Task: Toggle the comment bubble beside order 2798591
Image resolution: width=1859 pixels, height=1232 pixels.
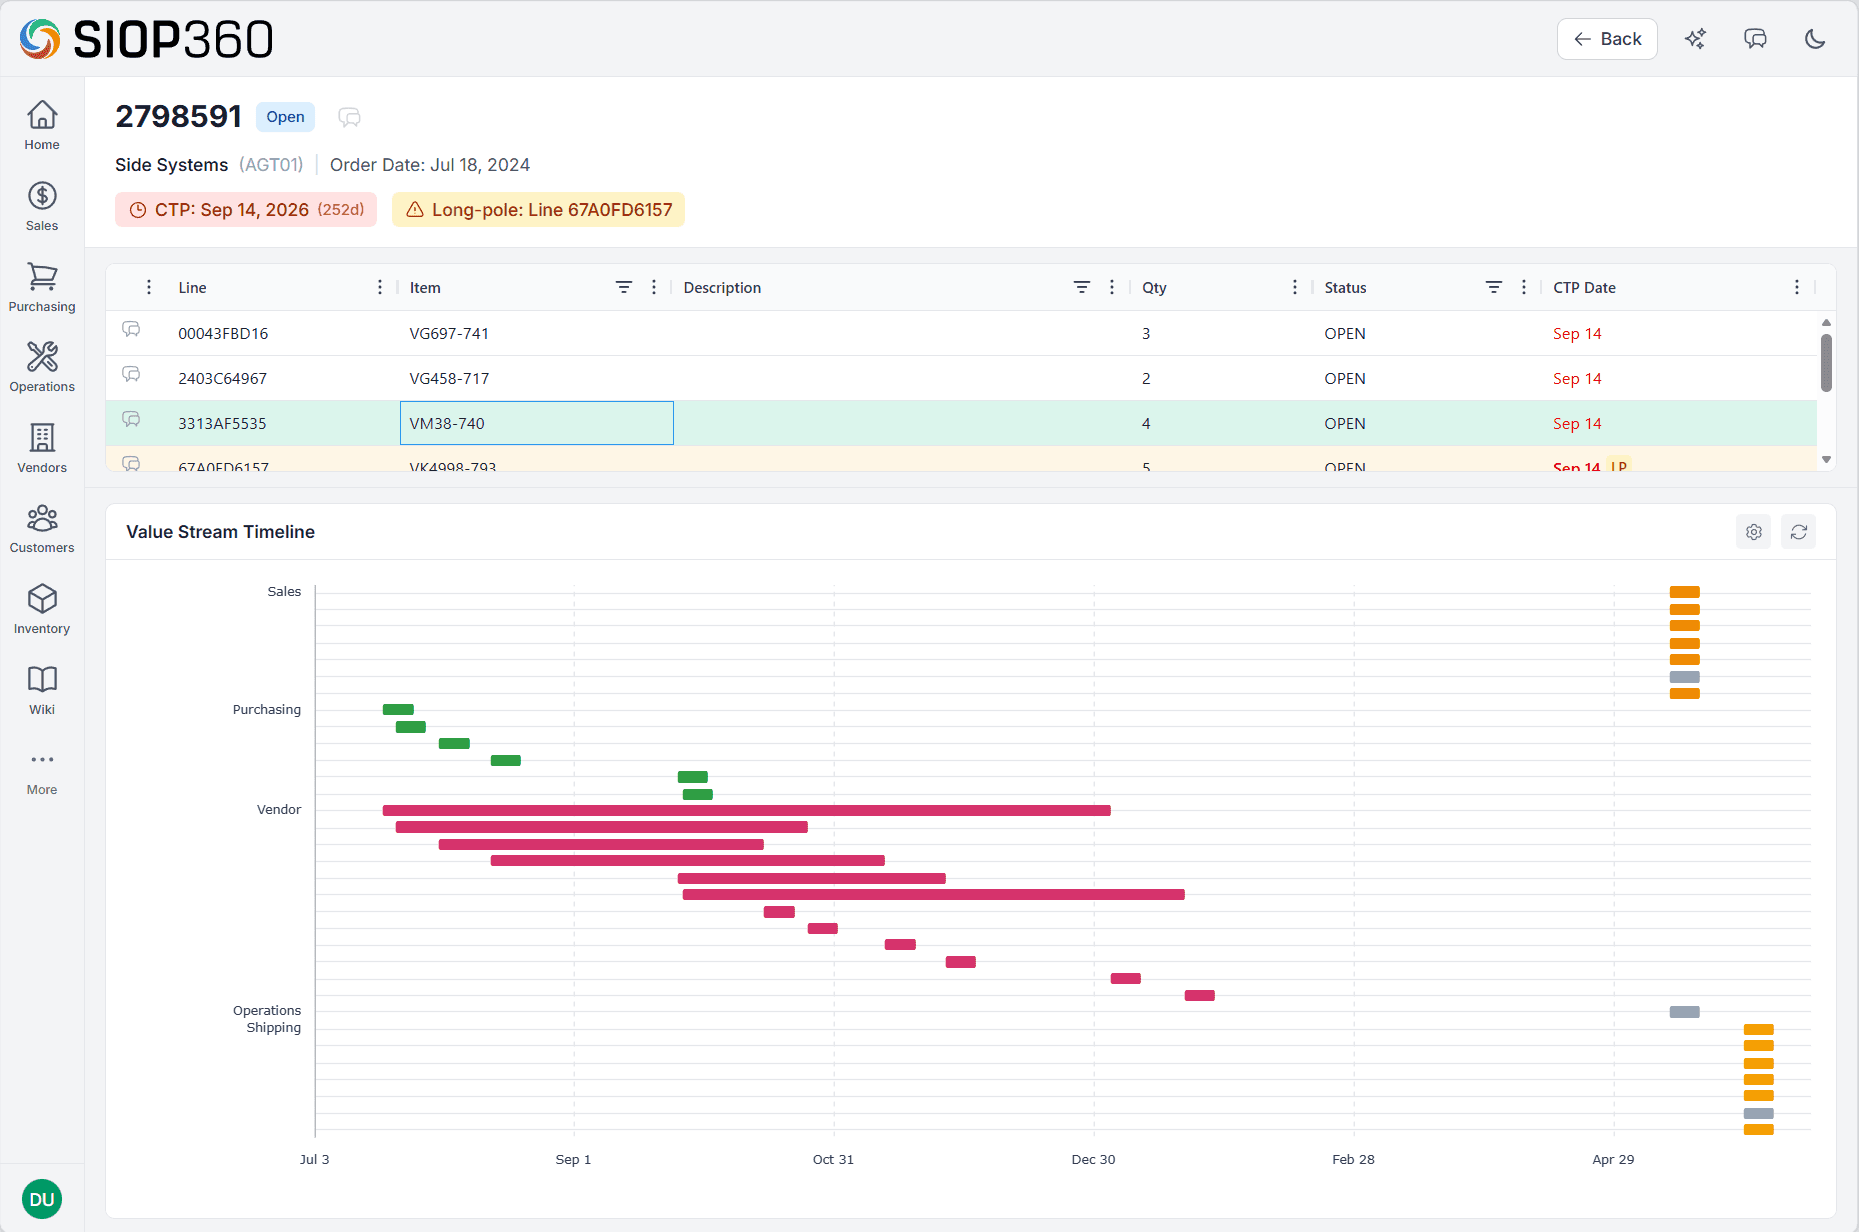Action: pyautogui.click(x=349, y=117)
